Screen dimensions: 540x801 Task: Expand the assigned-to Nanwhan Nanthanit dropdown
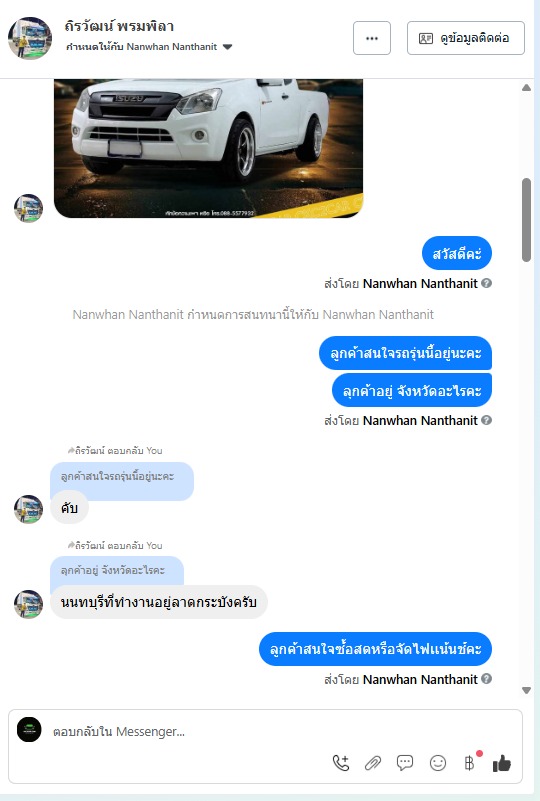click(x=228, y=47)
